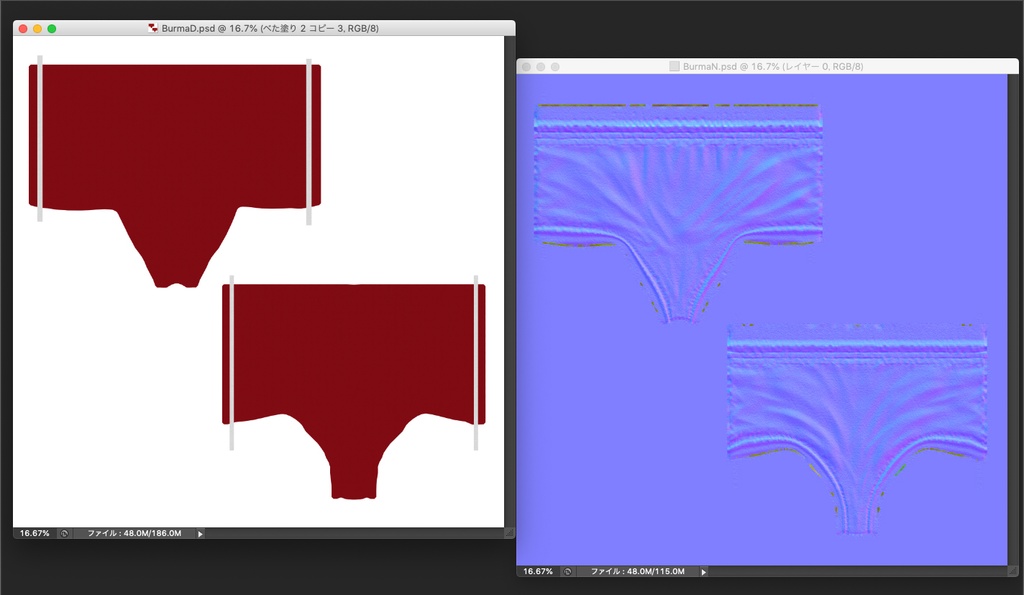Click vertical scrollbar of BurmaD window

(509, 281)
